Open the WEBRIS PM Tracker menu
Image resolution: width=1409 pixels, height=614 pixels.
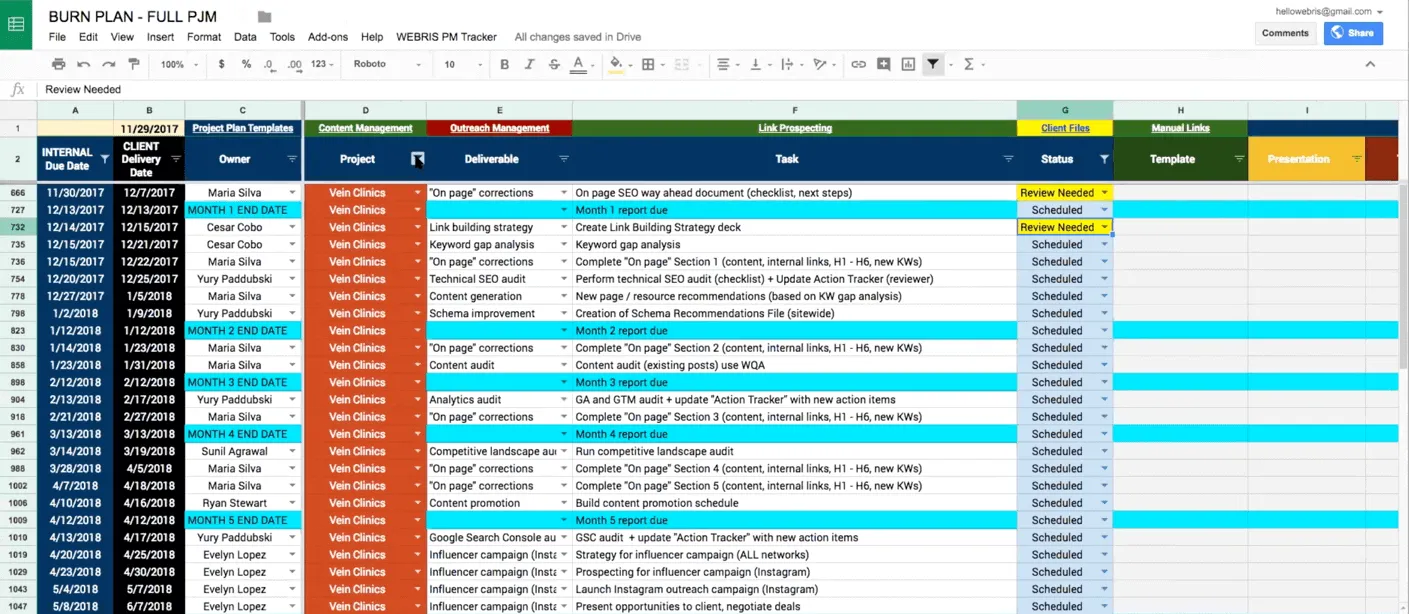click(x=446, y=37)
